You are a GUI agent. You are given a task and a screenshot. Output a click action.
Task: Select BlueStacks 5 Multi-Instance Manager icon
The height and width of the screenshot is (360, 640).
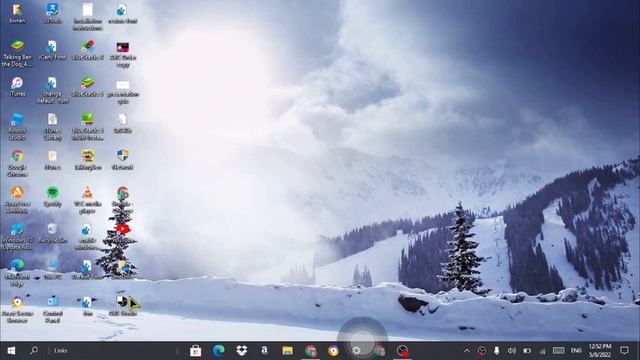(87, 127)
